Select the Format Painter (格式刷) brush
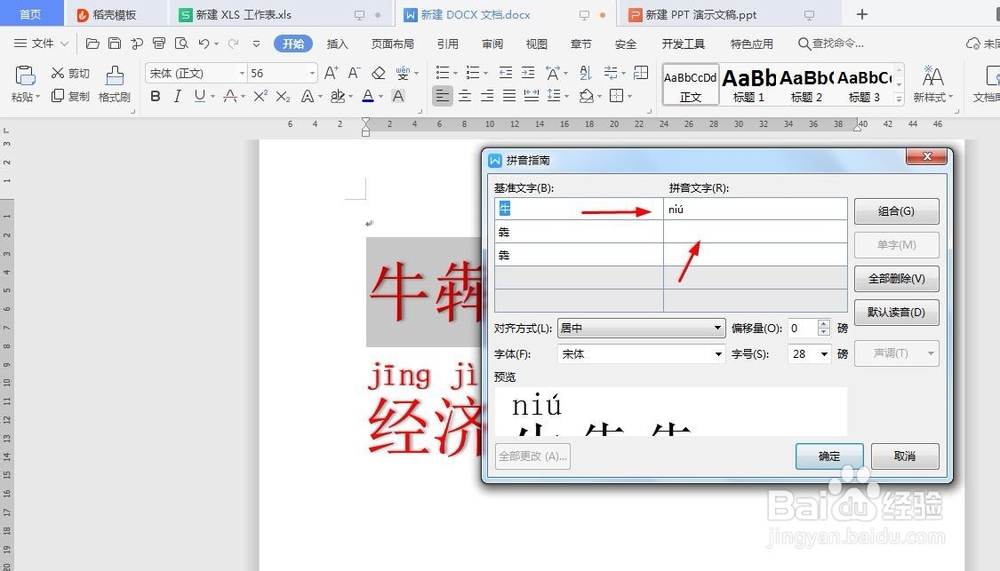The width and height of the screenshot is (1000, 571). (115, 76)
